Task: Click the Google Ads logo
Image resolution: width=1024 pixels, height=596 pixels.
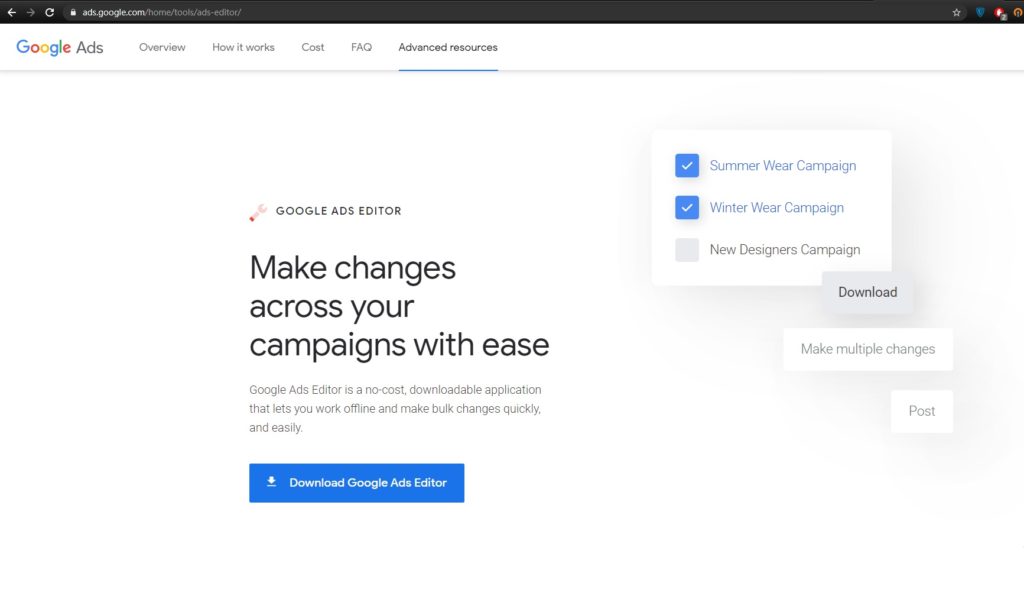Action: pyautogui.click(x=59, y=46)
